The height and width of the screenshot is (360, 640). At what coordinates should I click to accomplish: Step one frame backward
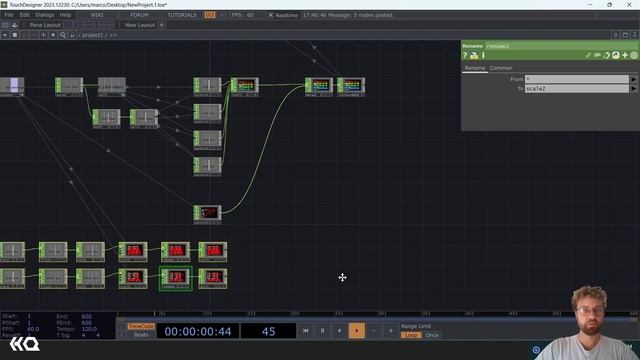pos(340,331)
